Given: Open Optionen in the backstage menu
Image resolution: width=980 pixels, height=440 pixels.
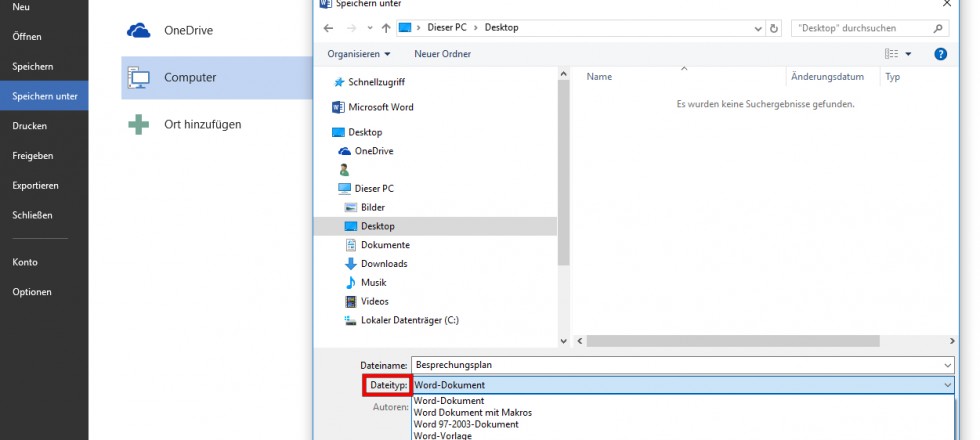Looking at the screenshot, I should coord(44,292).
